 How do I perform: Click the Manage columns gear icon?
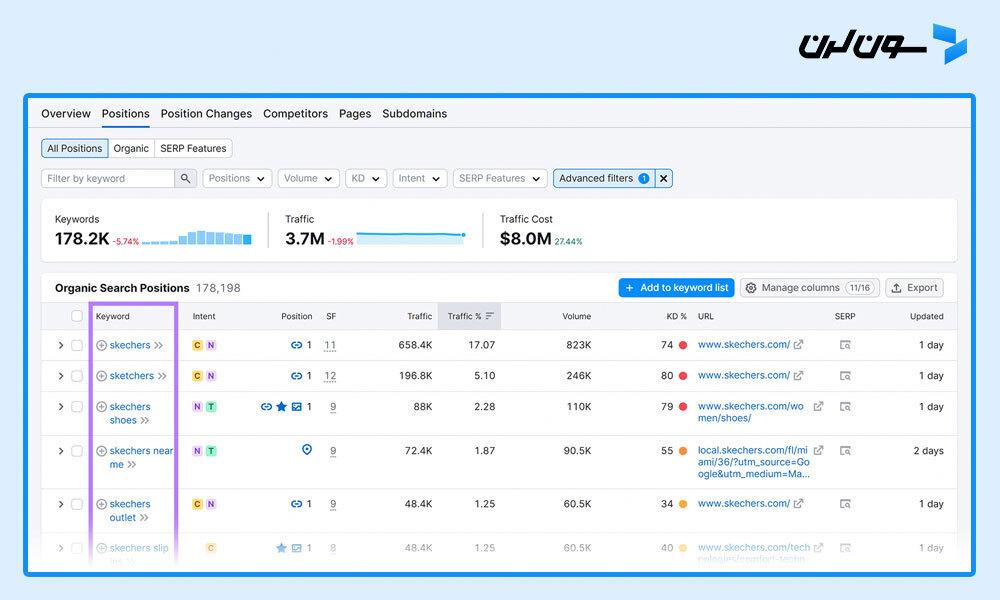[x=751, y=288]
